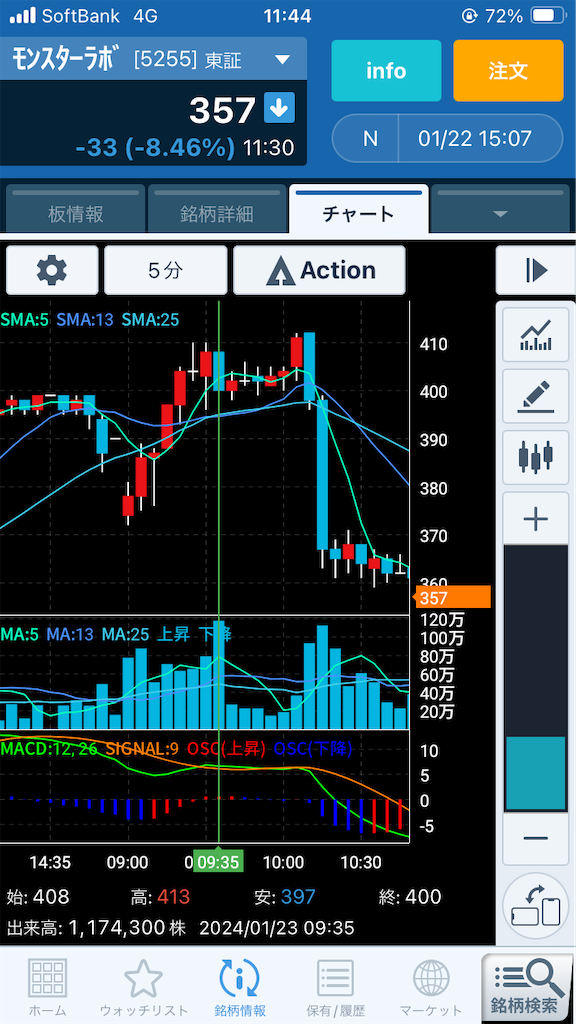The height and width of the screenshot is (1024, 576).
Task: Tap the SIGNAL:9 legend label
Action: [142, 750]
